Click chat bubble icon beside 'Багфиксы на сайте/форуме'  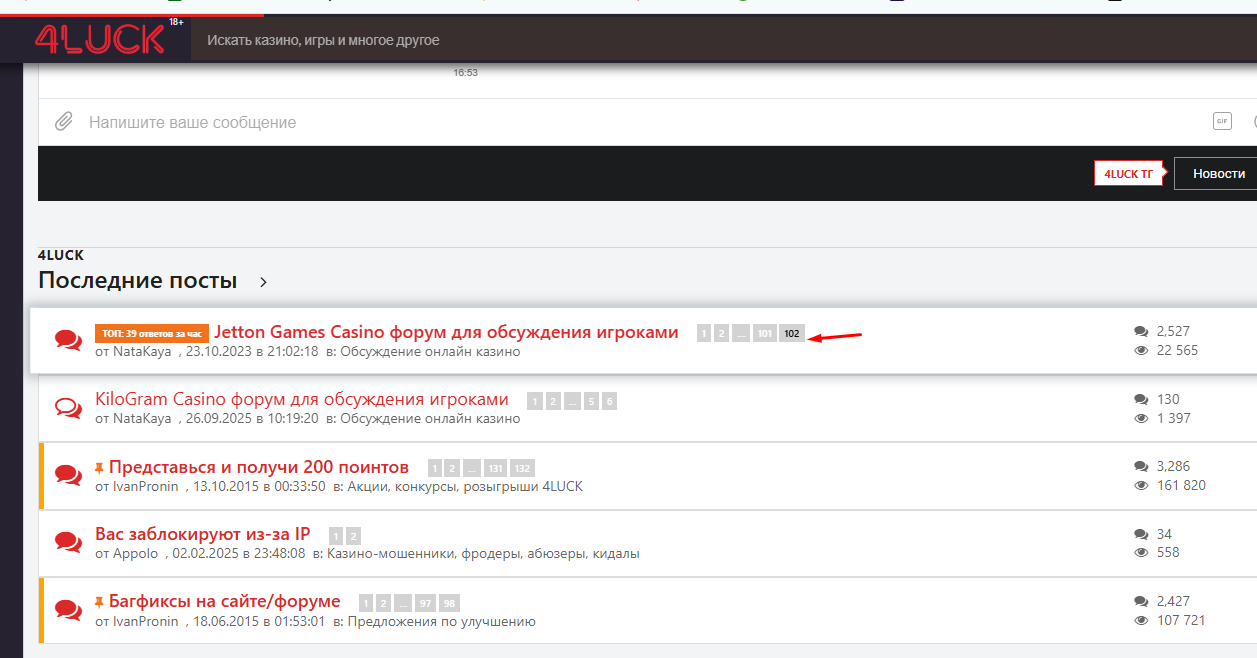point(68,610)
